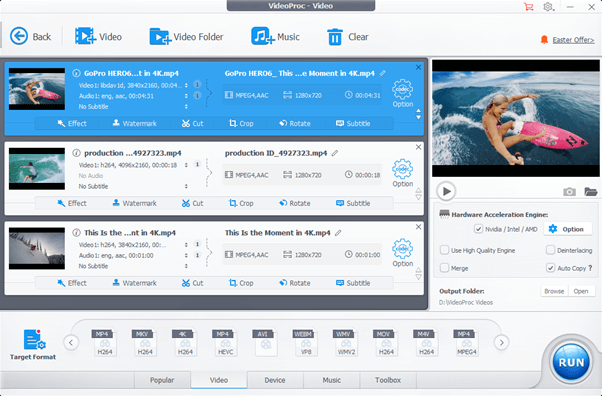This screenshot has height=396, width=602.
Task: Open the settings gear in title bar
Action: point(548,7)
